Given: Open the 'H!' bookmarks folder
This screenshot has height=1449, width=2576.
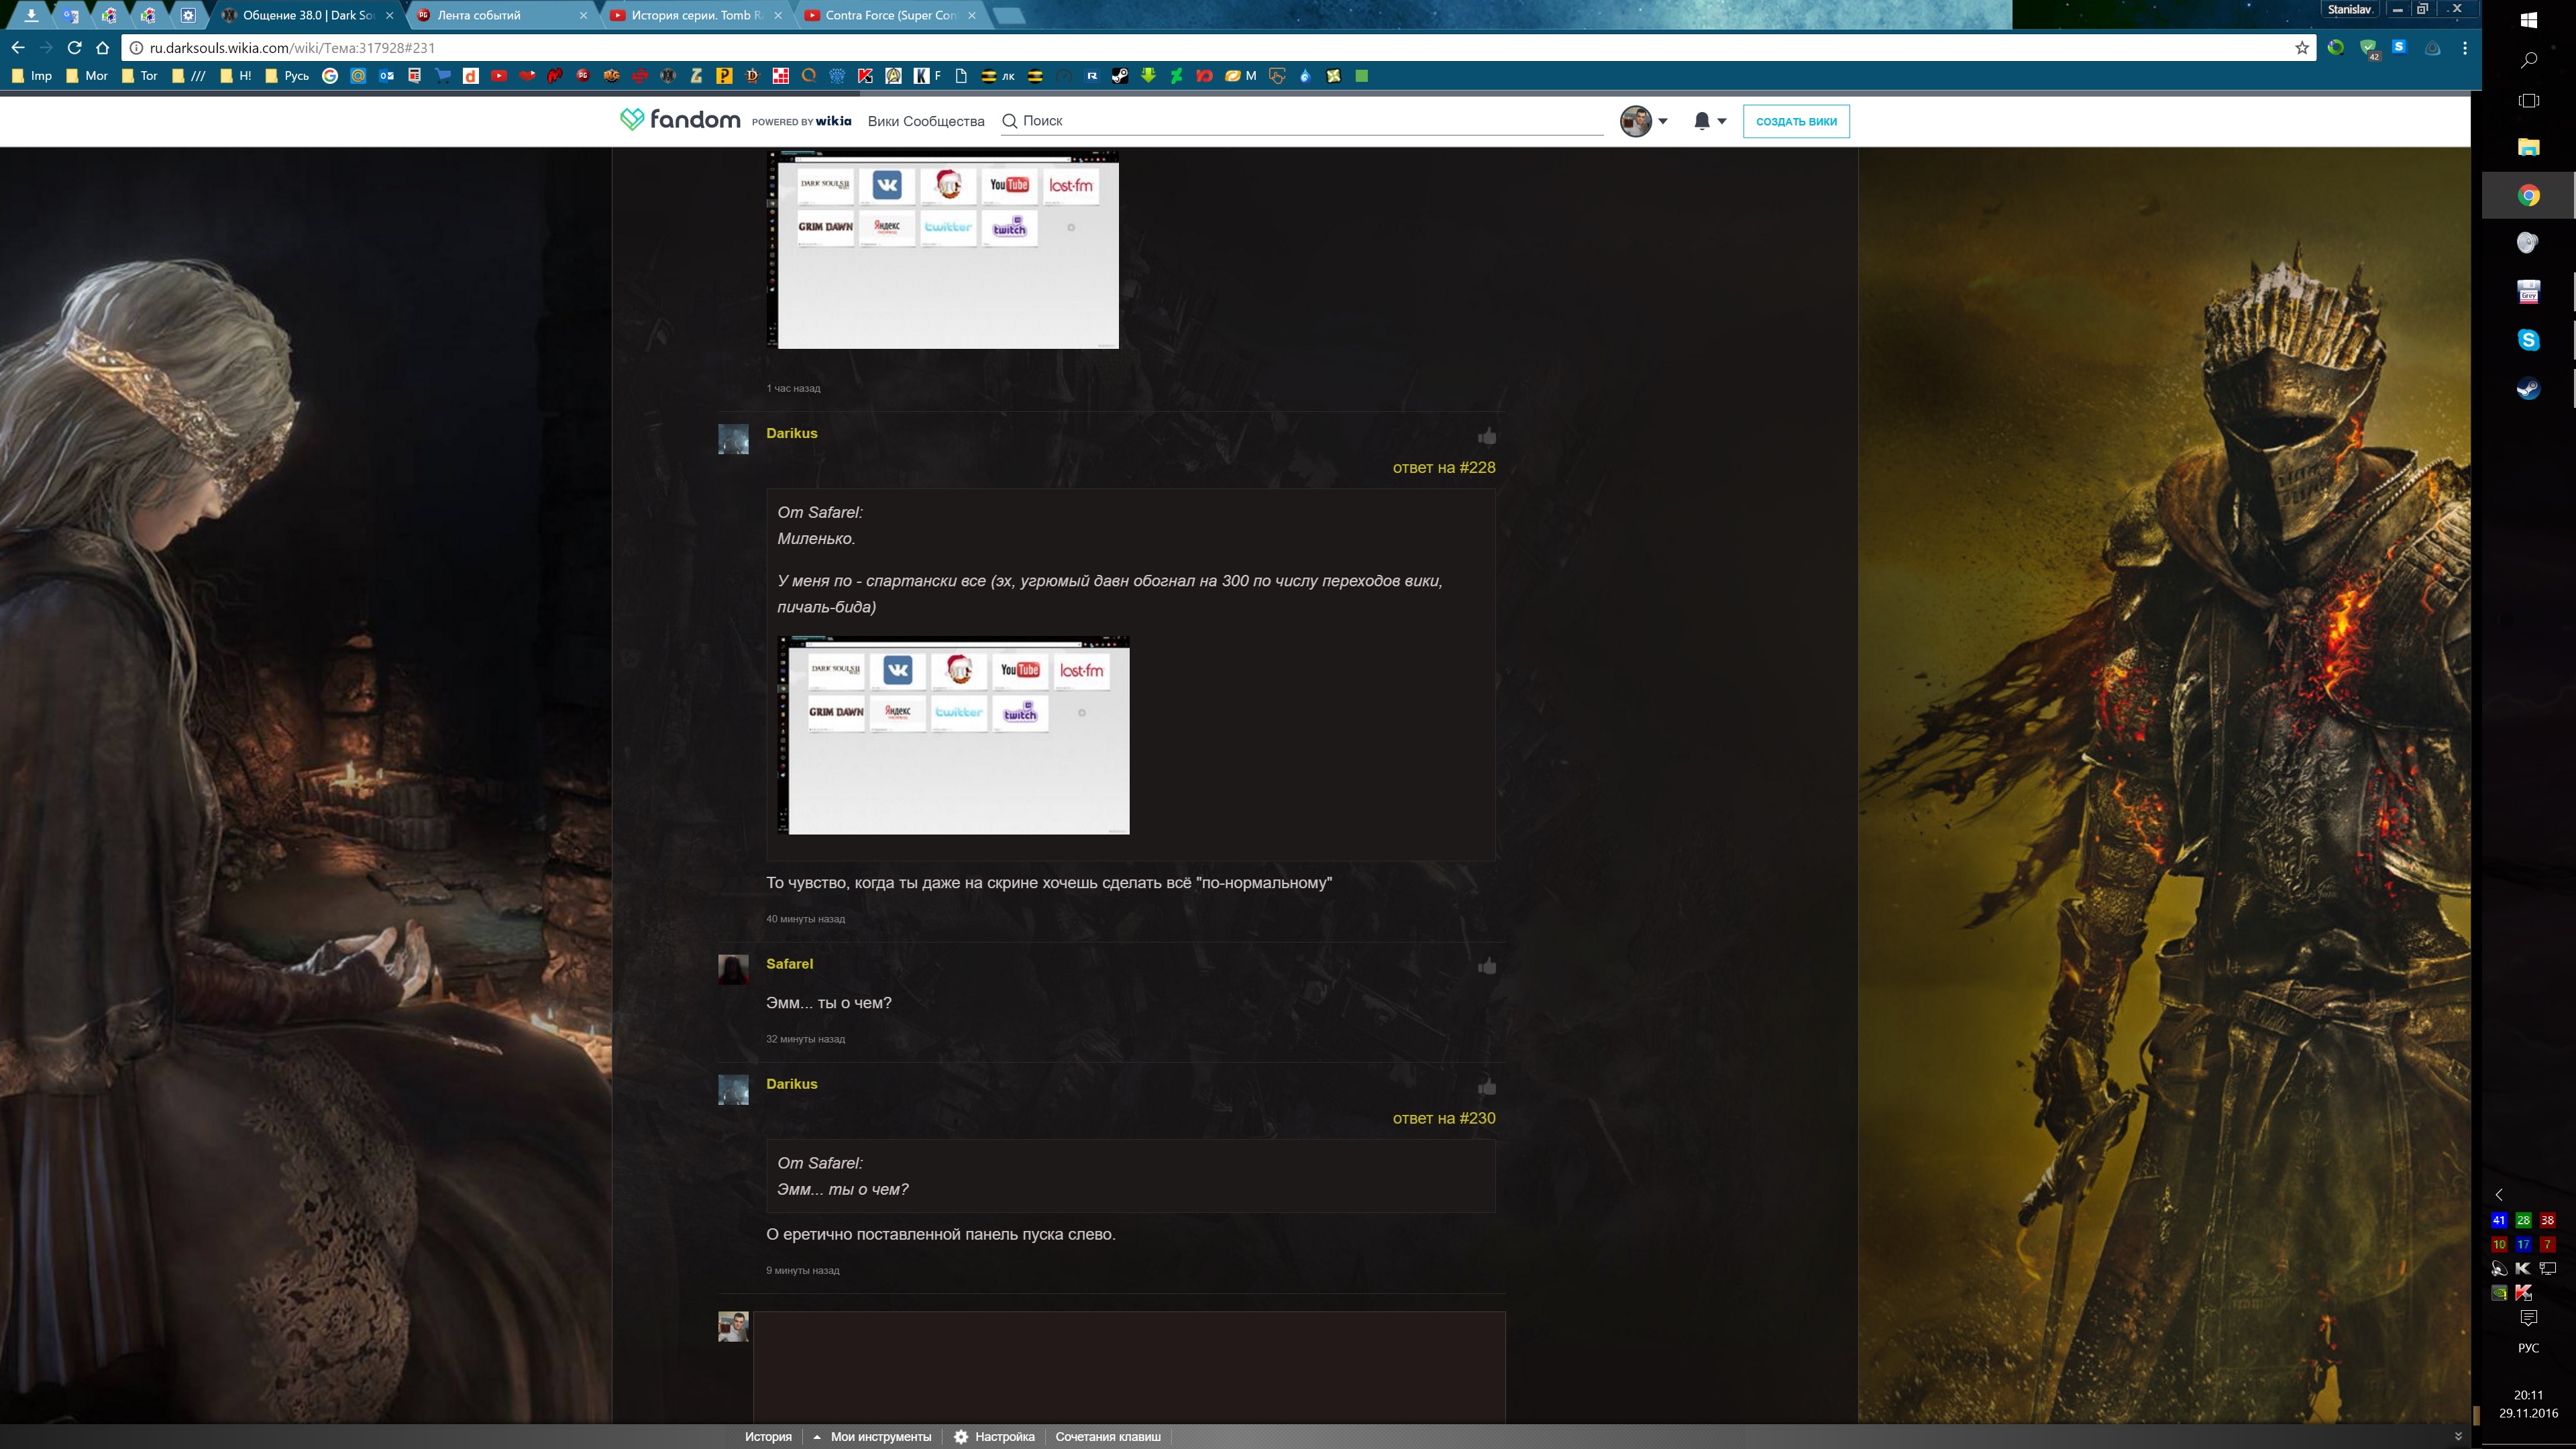Looking at the screenshot, I should click(236, 76).
